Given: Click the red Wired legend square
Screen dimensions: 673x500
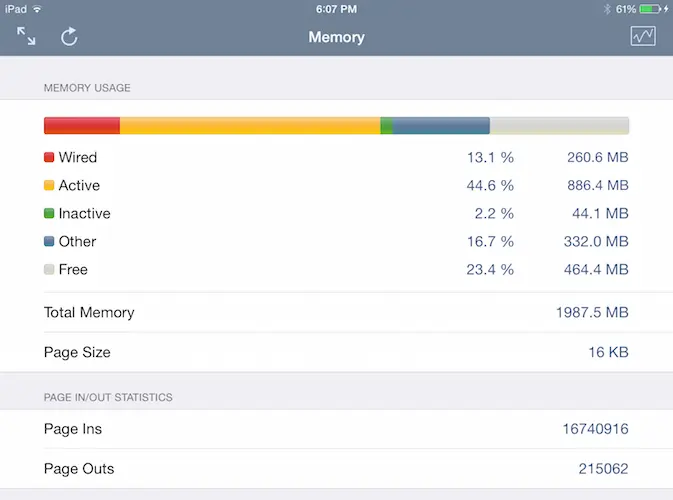Looking at the screenshot, I should [49, 158].
